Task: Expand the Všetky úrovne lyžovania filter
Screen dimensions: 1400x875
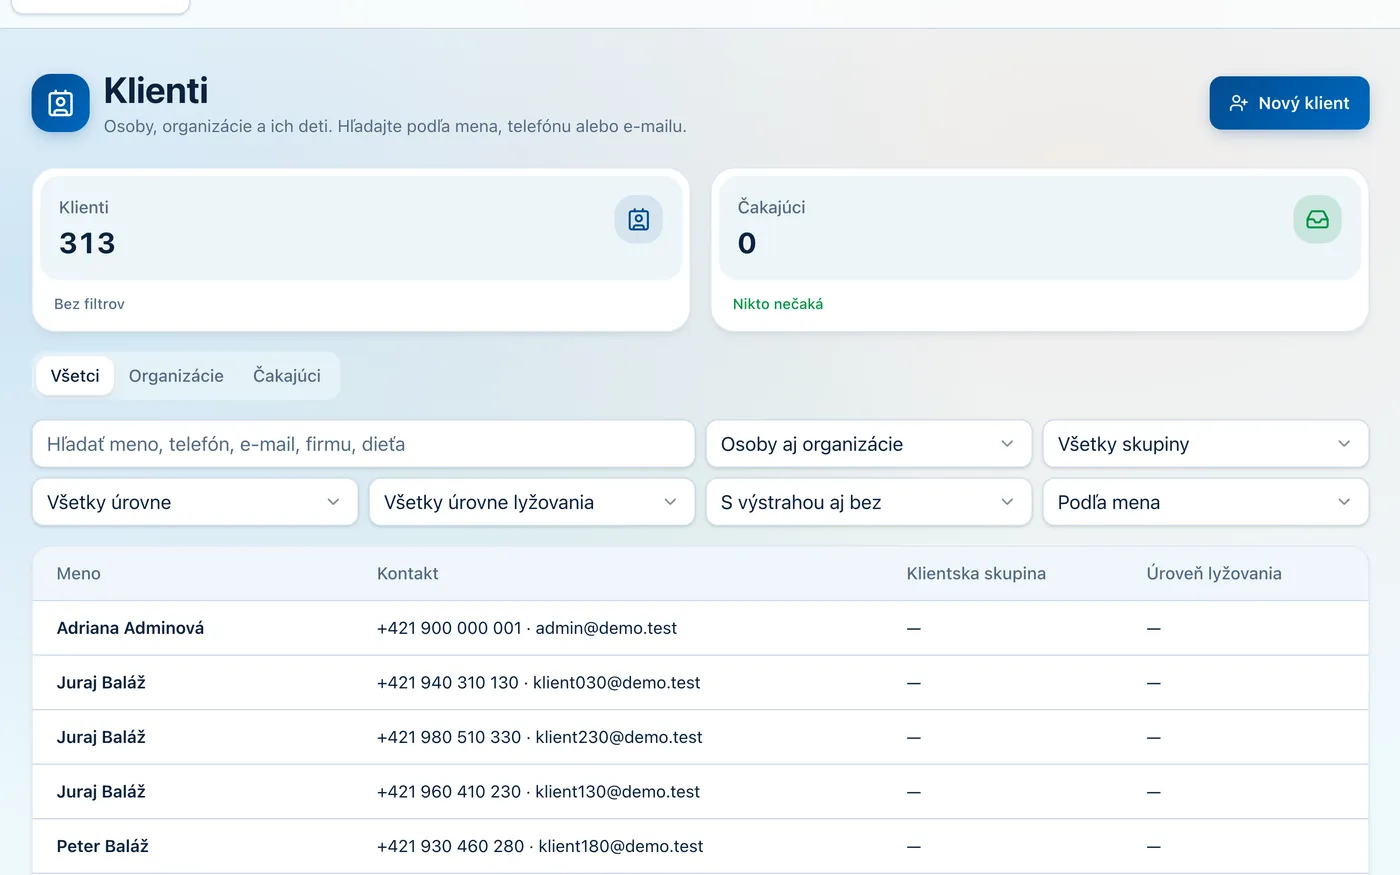Action: (532, 502)
